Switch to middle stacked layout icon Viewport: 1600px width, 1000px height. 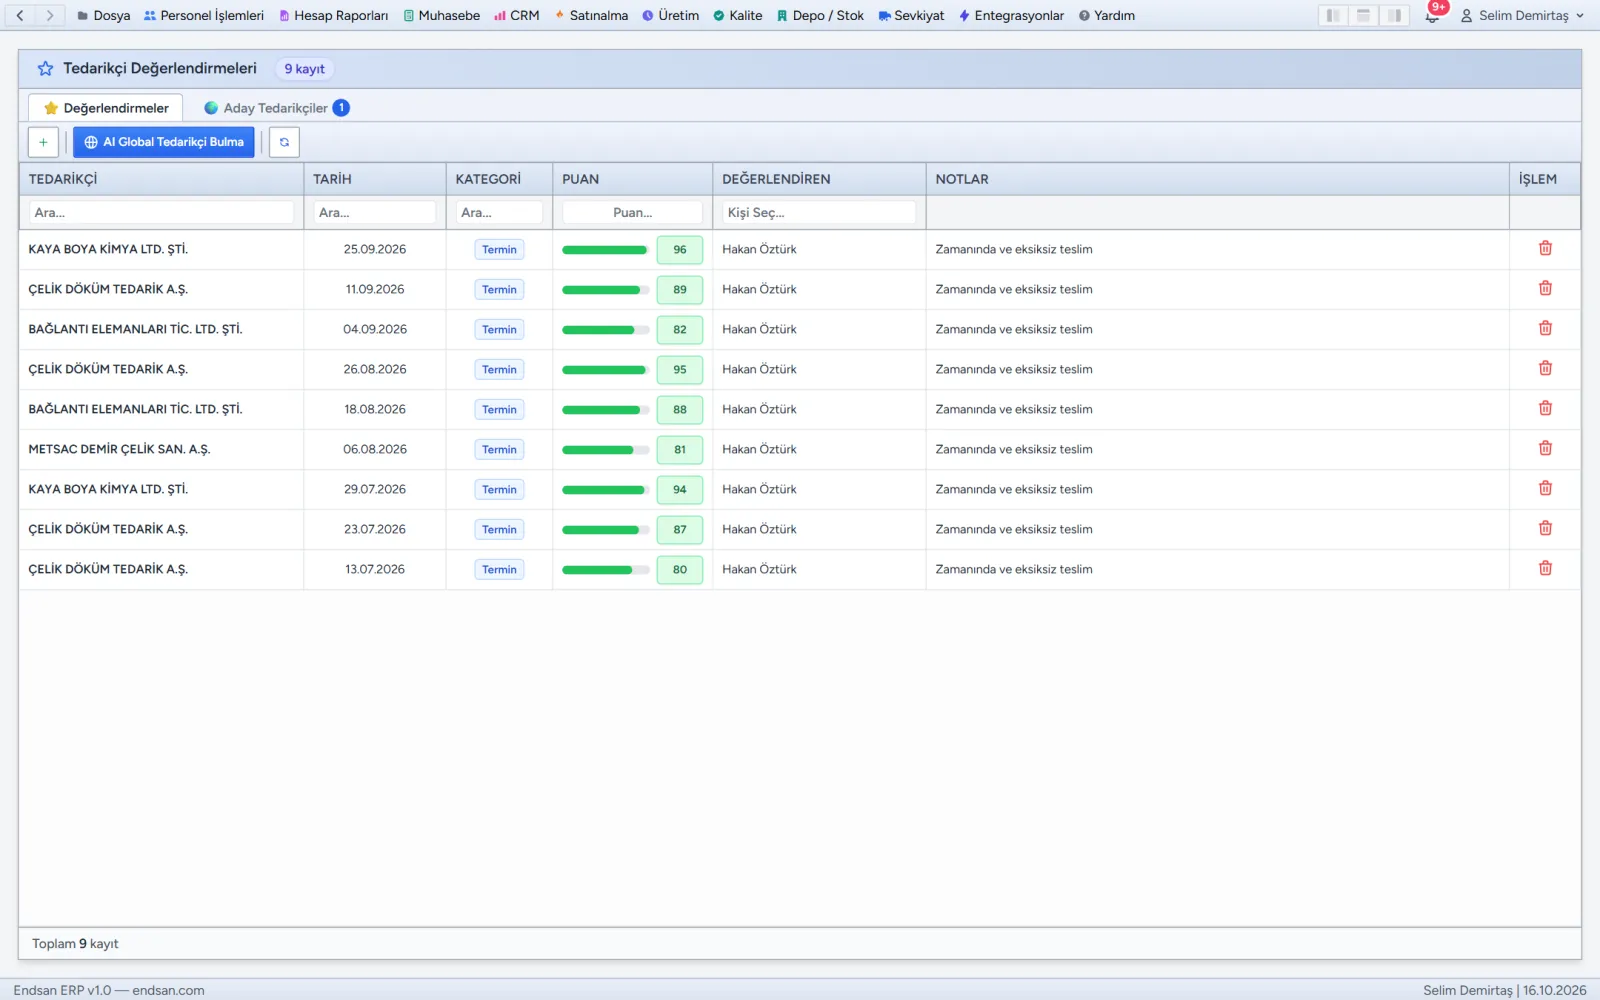tap(1363, 16)
